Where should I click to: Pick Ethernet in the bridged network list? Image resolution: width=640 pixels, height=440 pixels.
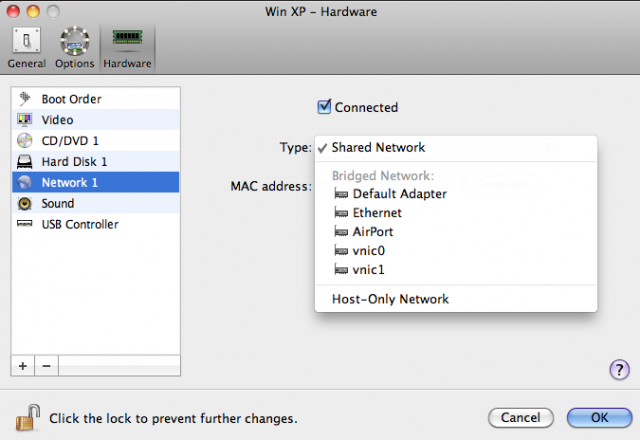pyautogui.click(x=377, y=213)
